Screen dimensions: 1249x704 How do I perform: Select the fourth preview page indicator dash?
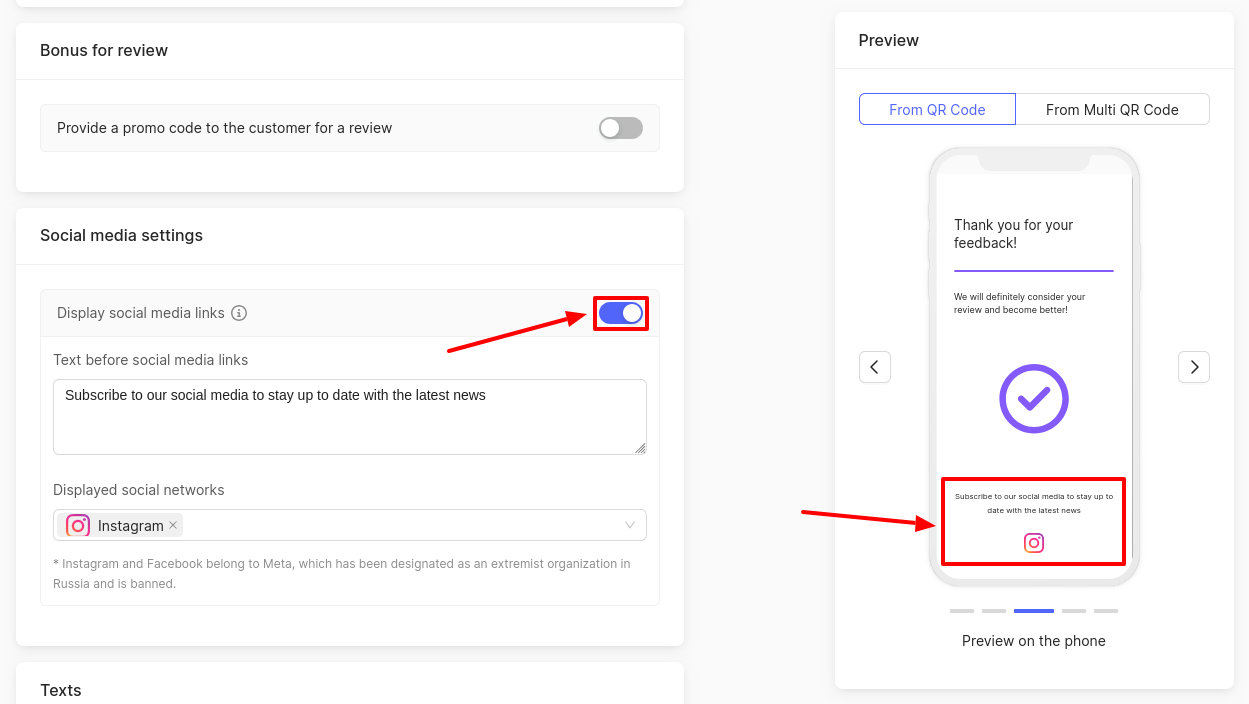pyautogui.click(x=1074, y=610)
